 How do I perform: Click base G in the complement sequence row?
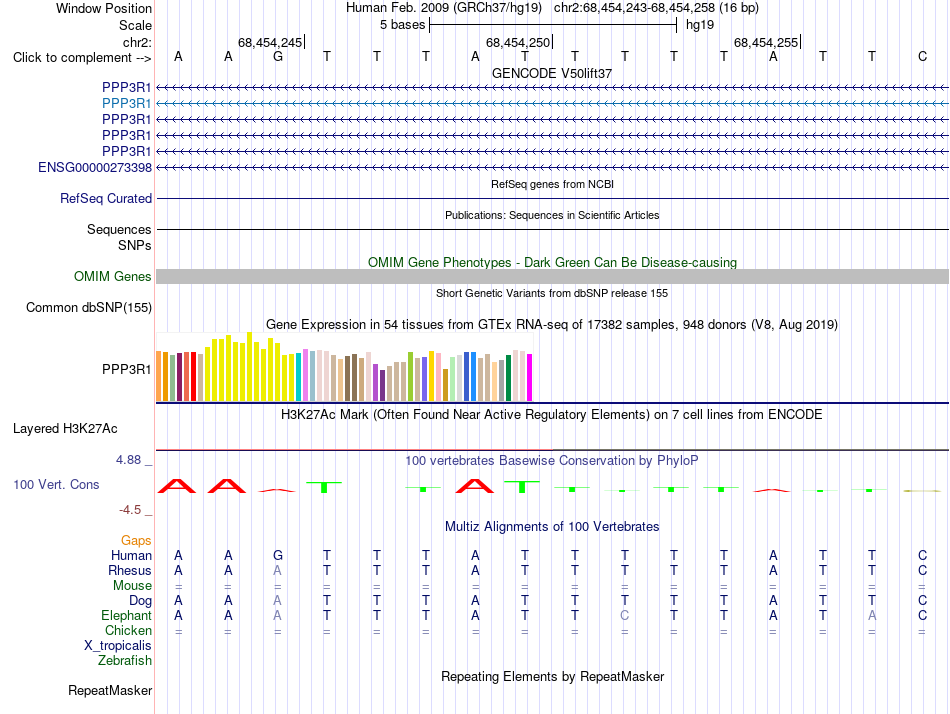coord(277,56)
